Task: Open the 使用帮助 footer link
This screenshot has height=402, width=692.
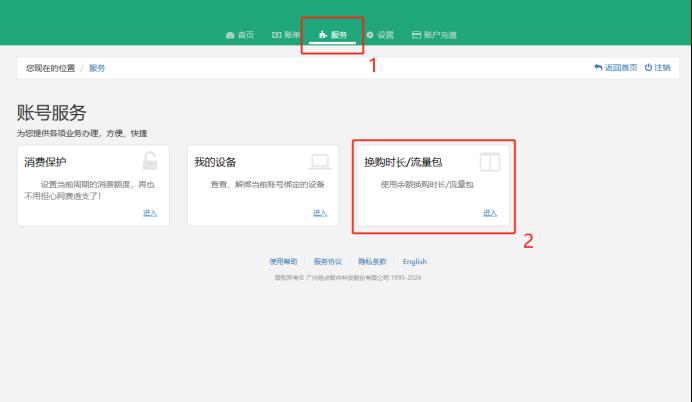Action: 281,262
